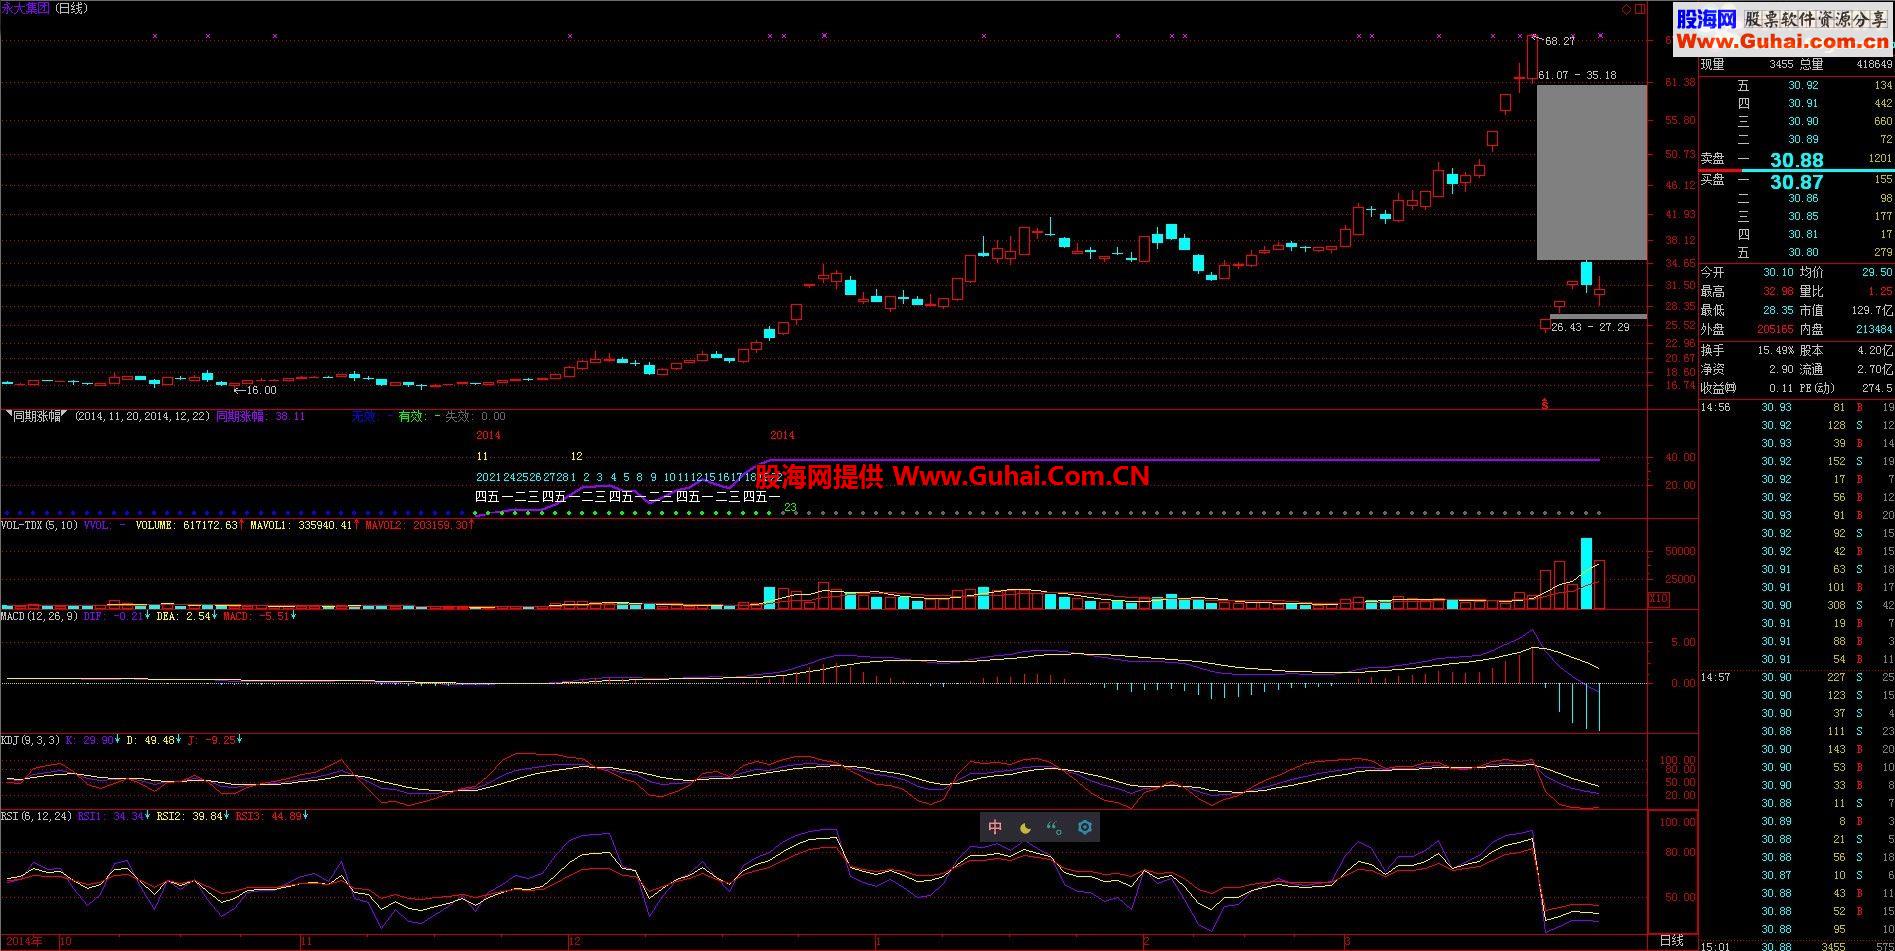The width and height of the screenshot is (1895, 951).
Task: Click the MAVOL2: 203159.30 readout
Action: [416, 524]
